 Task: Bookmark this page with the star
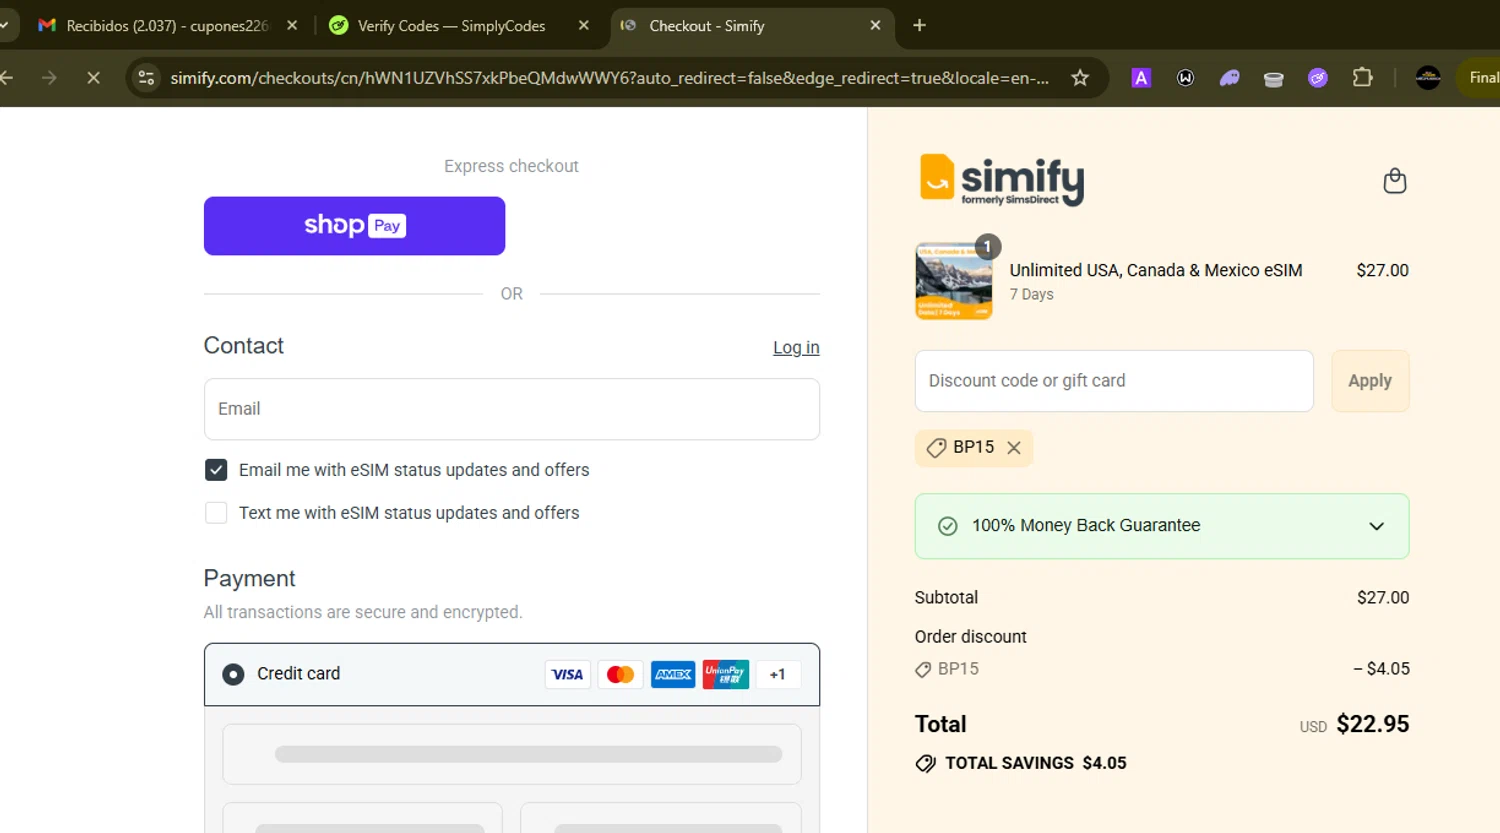[1080, 78]
